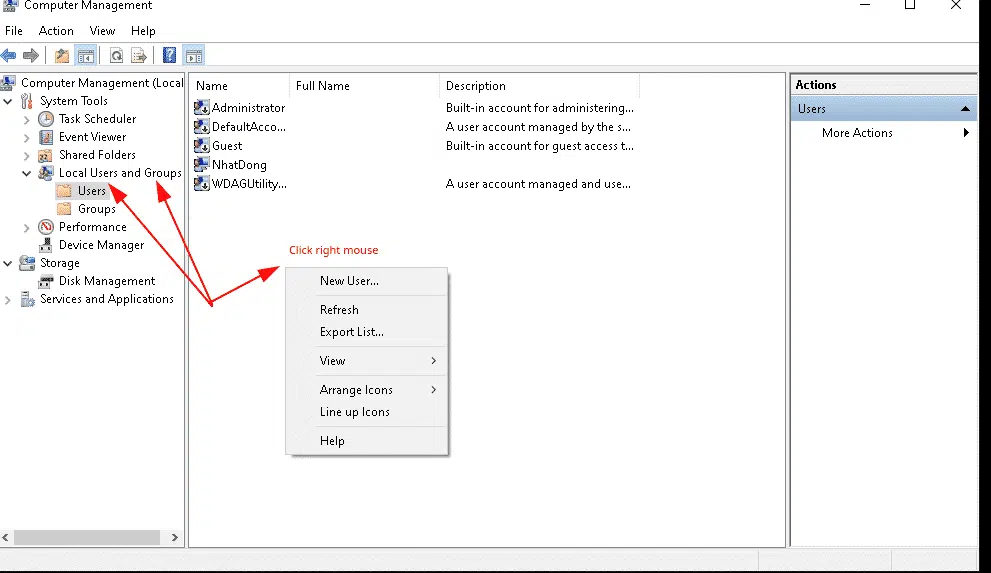The image size is (991, 573).
Task: Click the Shared Folders icon
Action: click(46, 155)
